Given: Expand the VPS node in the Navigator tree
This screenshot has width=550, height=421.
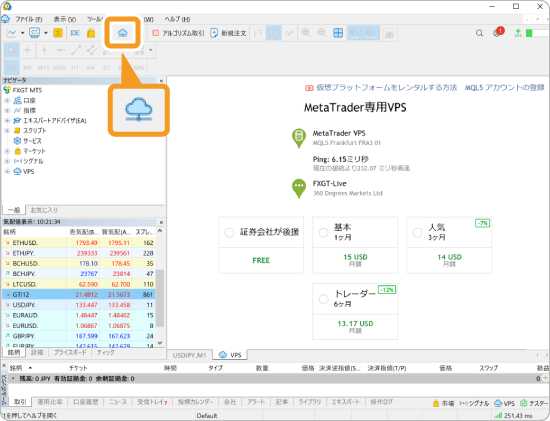Looking at the screenshot, I should pos(7,172).
